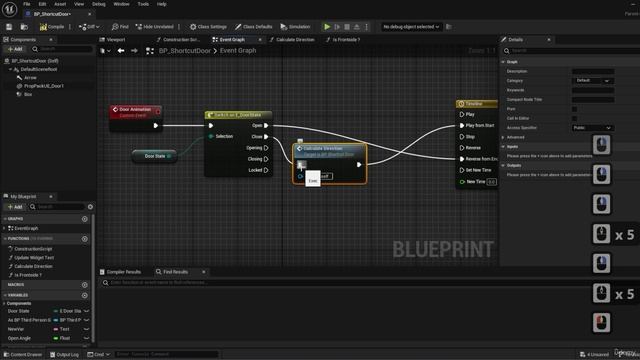Expand the Open Angle variable row chevron
Viewport: 640px width, 360px height.
87,338
